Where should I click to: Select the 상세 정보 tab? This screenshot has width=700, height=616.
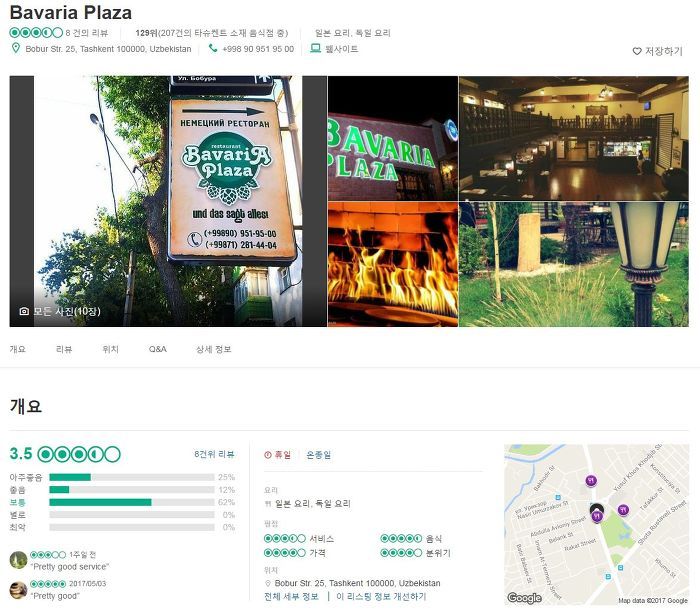point(213,349)
